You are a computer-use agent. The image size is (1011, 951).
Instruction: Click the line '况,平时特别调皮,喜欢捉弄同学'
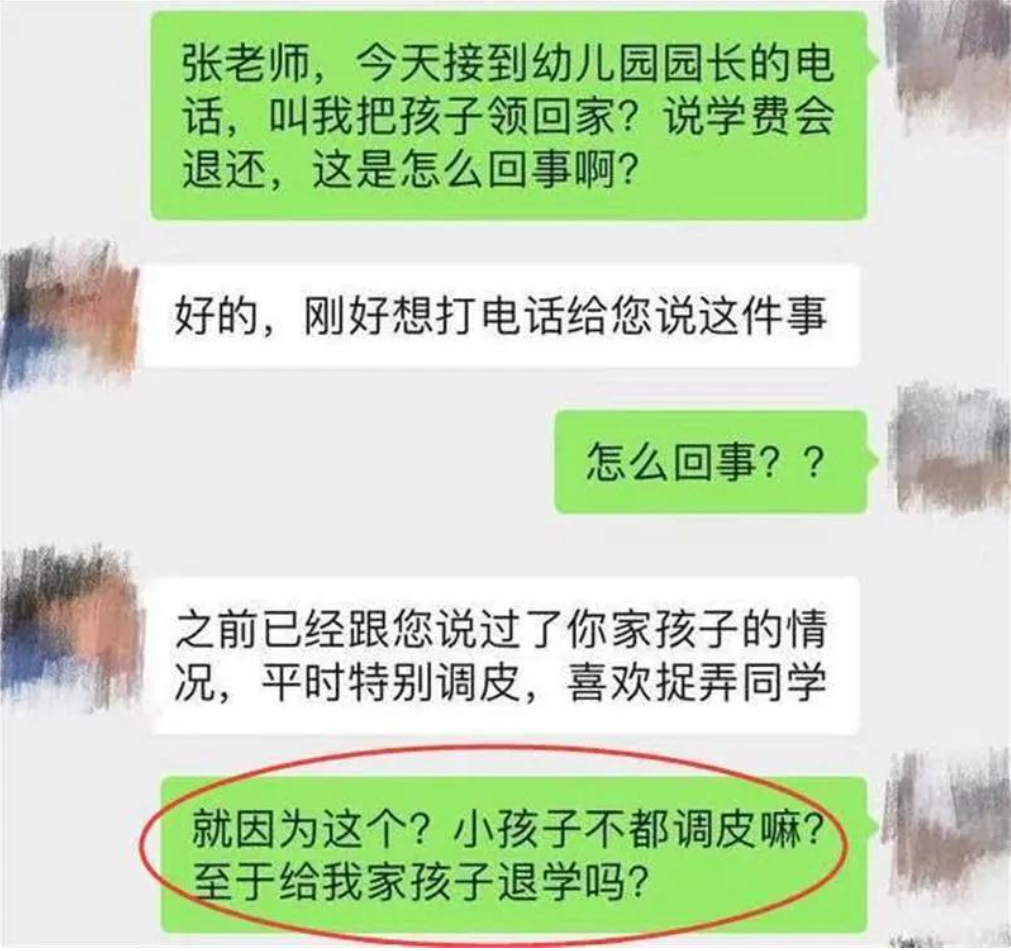(501, 682)
